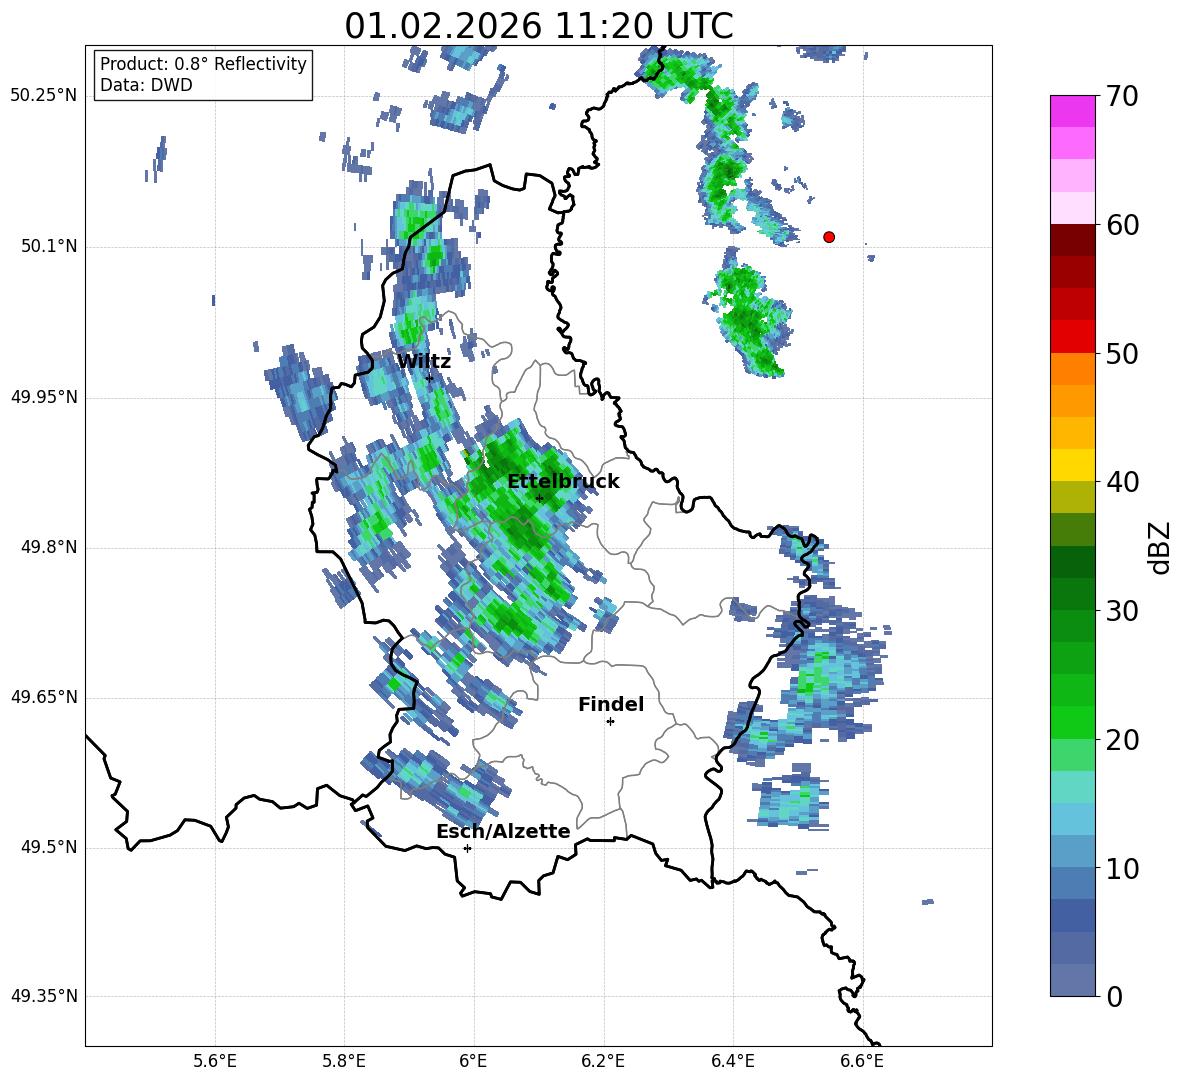
Task: Click the 50.25°N latitude label
Action: (x=44, y=96)
